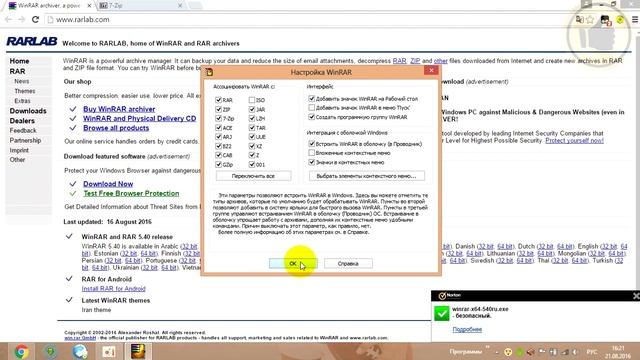Open Downloads in RARLAB sidebar
This screenshot has height=360, width=640.
coord(28,111)
